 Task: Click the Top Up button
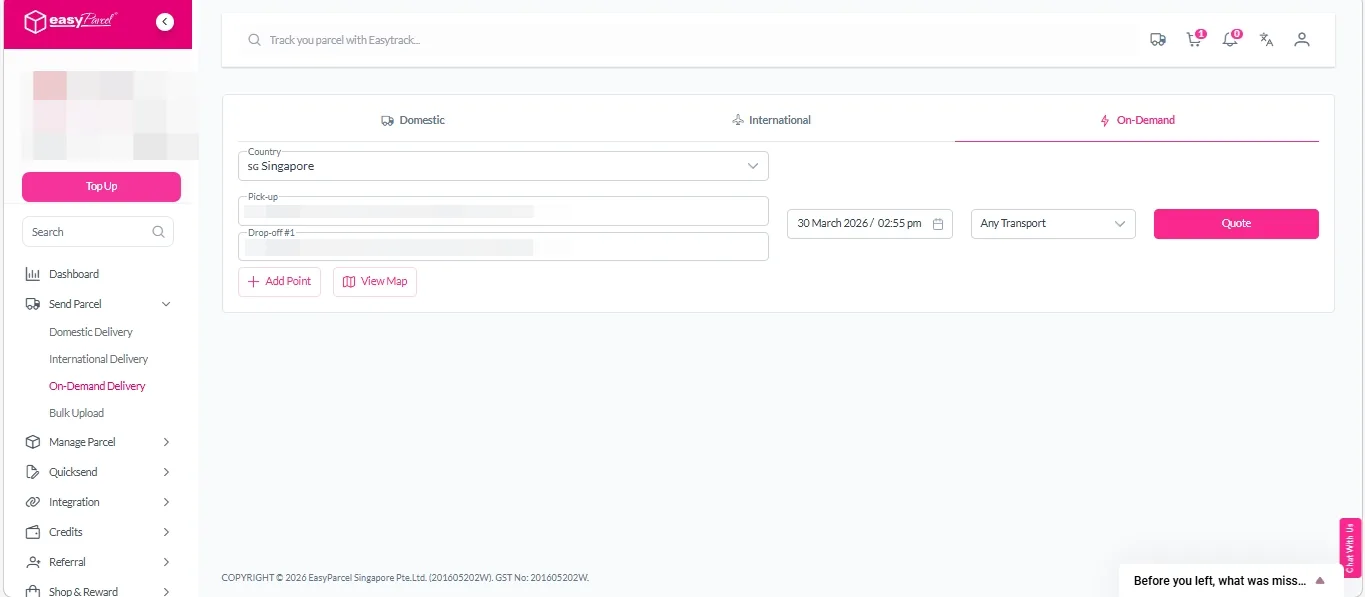[x=101, y=187]
